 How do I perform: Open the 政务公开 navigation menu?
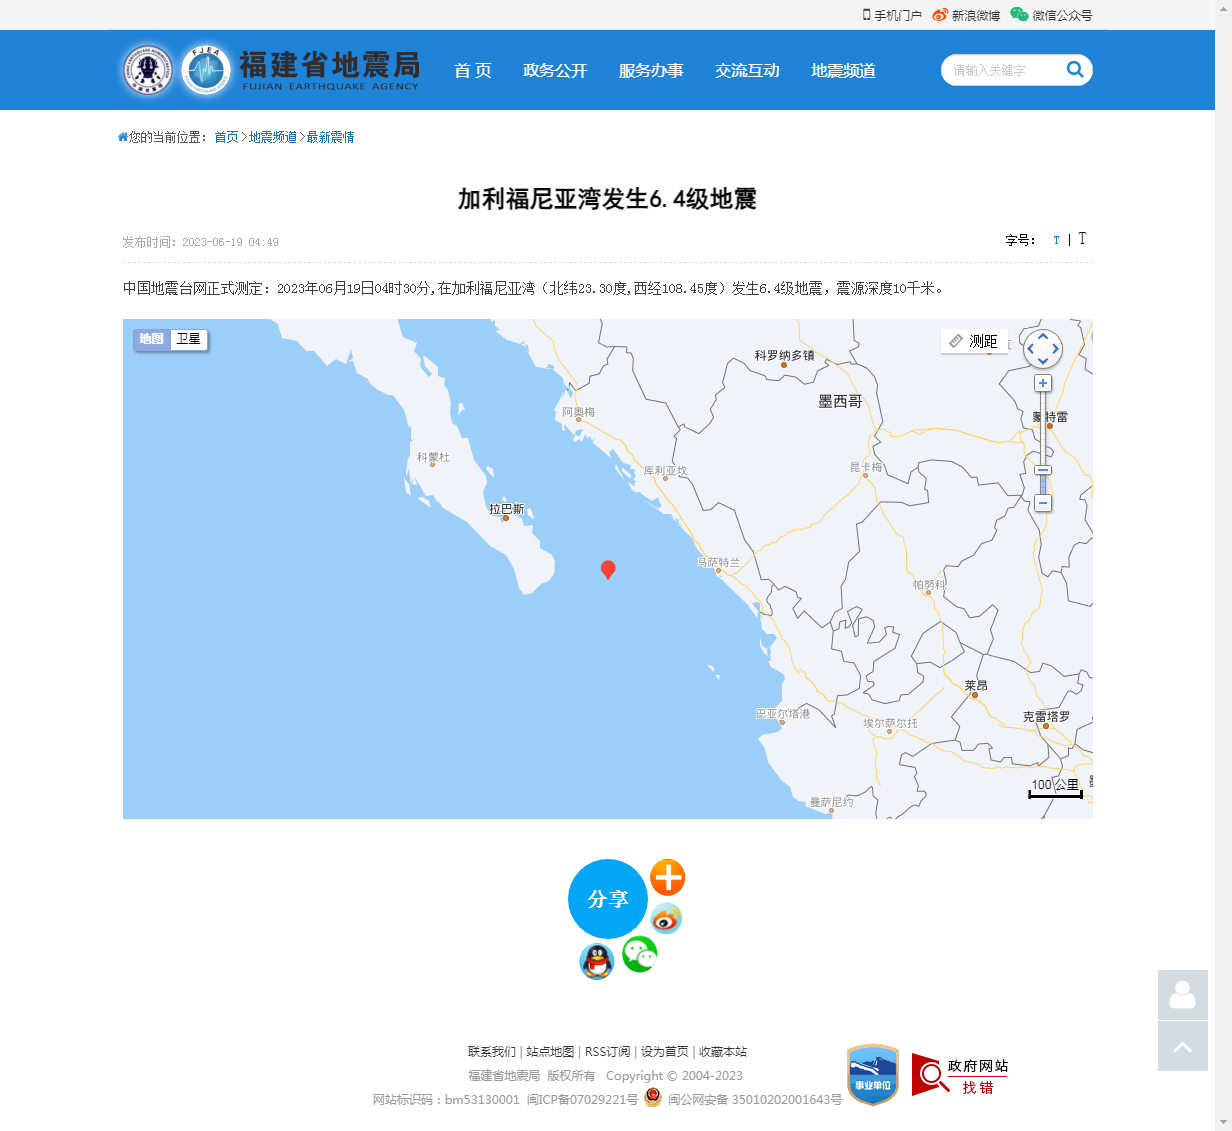point(555,71)
